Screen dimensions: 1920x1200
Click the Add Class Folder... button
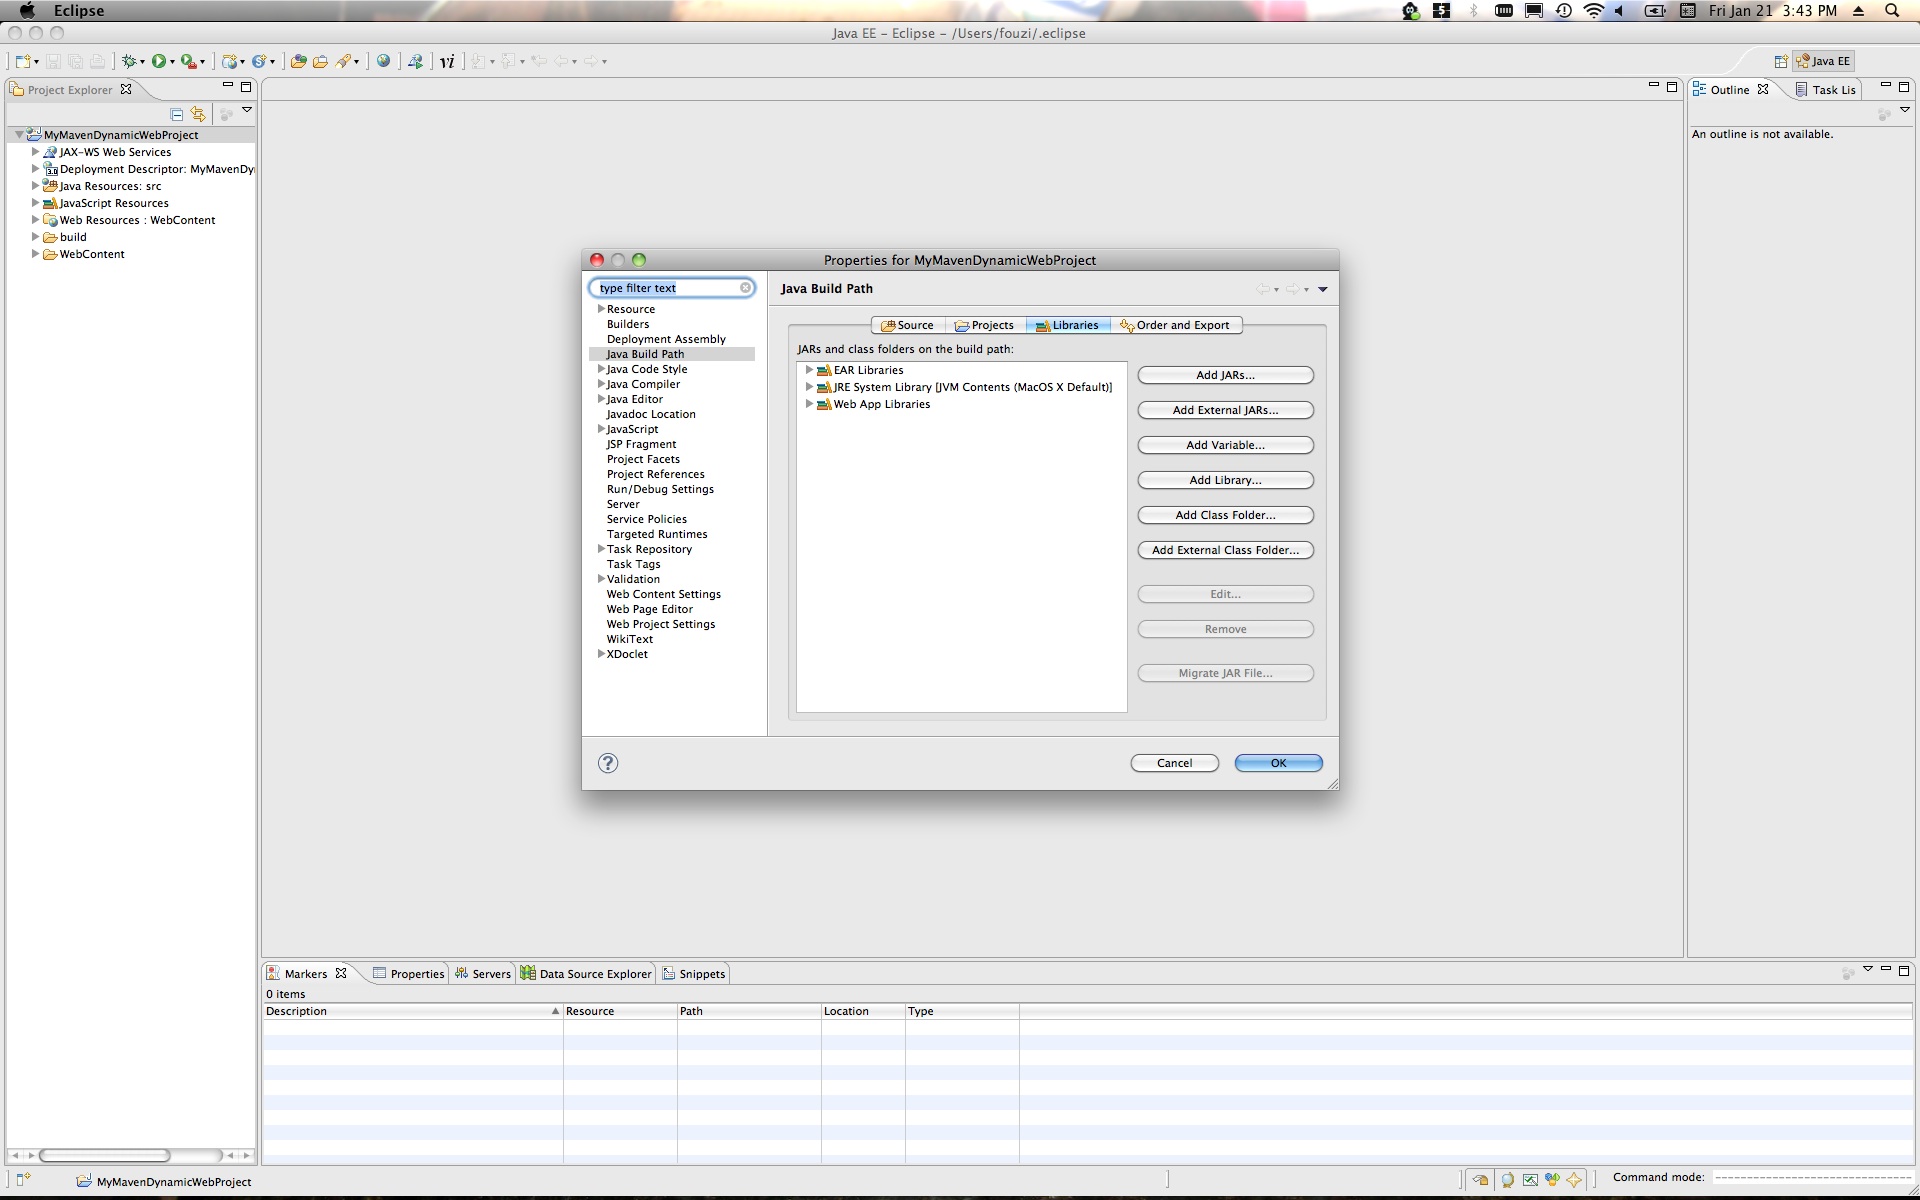(1225, 515)
